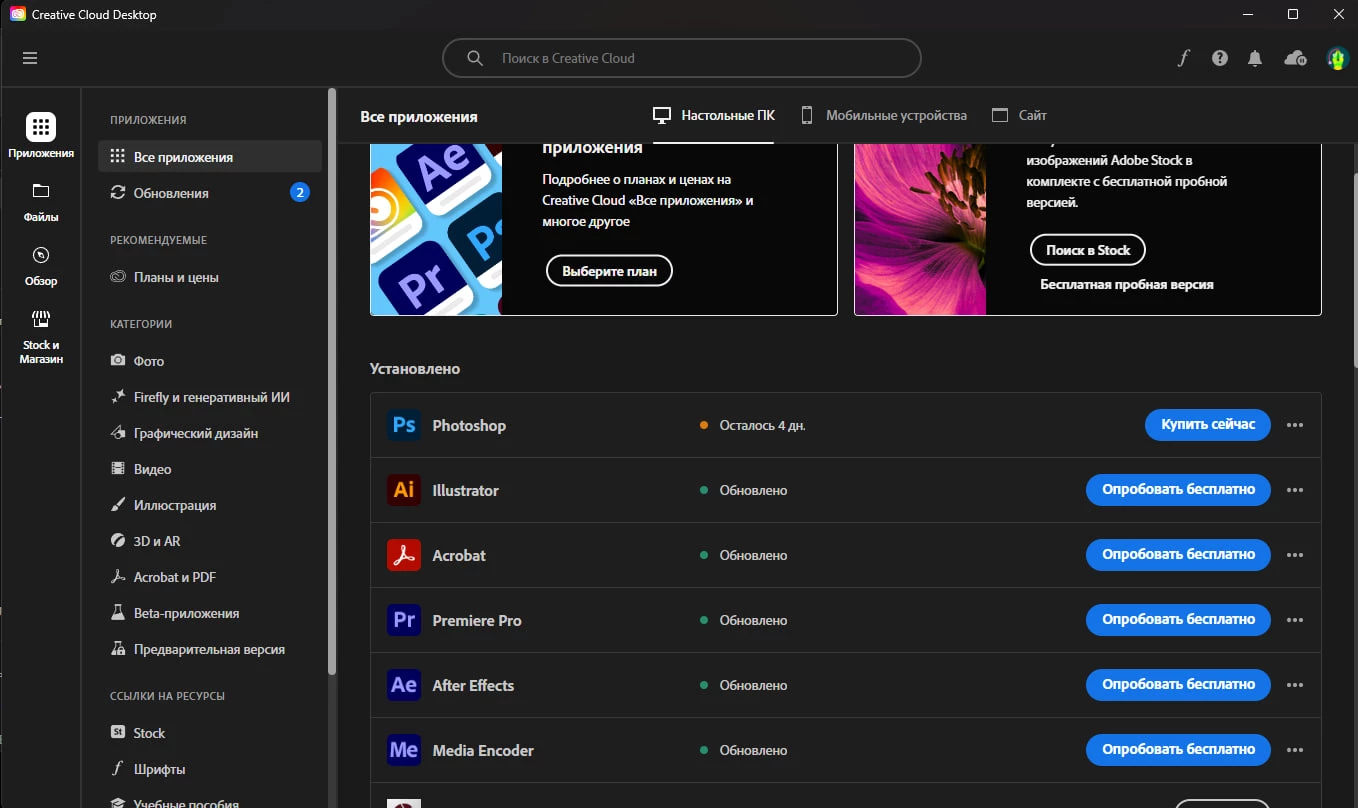Select the Приложения grid icon in left rail
Image resolution: width=1358 pixels, height=808 pixels.
click(41, 126)
